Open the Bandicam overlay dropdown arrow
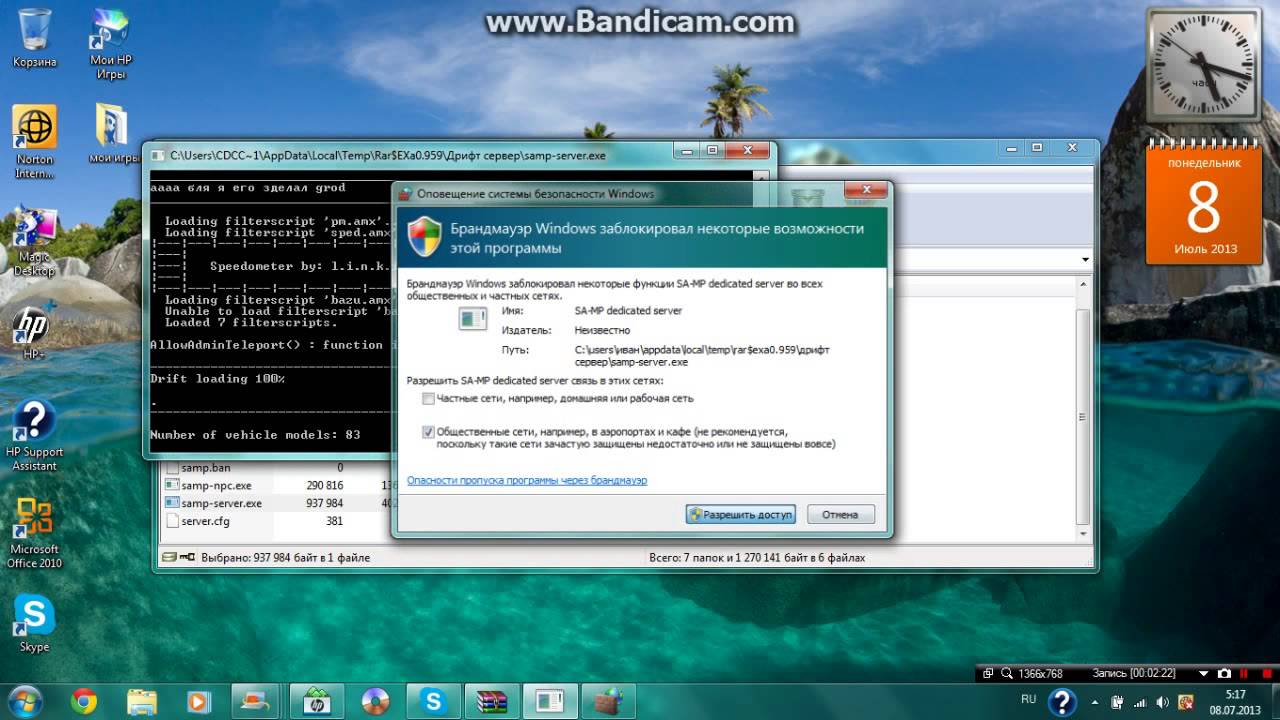Screen dimensions: 1280x720 1205,673
